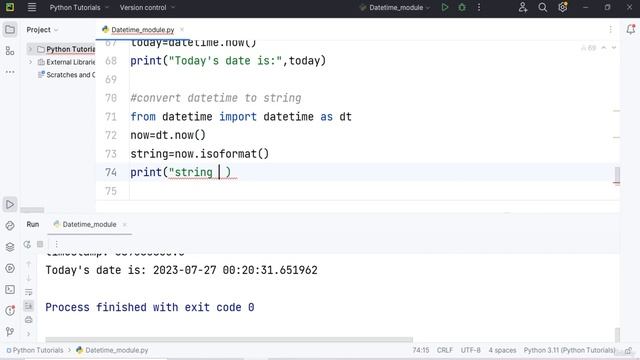Close the Datetime_module.py editor tab
Image resolution: width=640 pixels, height=360 pixels.
182,29
